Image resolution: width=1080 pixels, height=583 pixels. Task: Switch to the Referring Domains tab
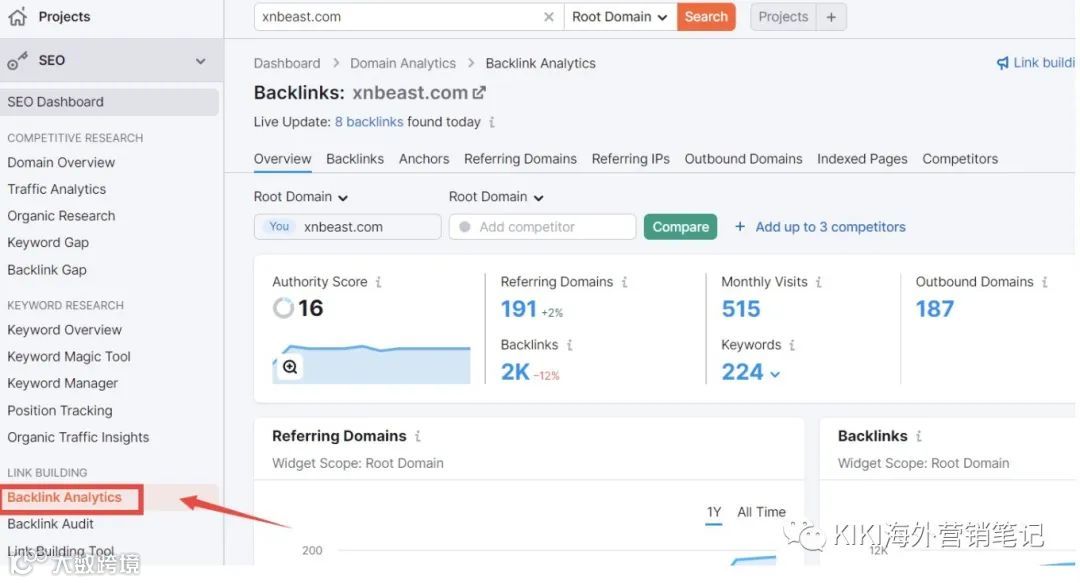pos(520,159)
